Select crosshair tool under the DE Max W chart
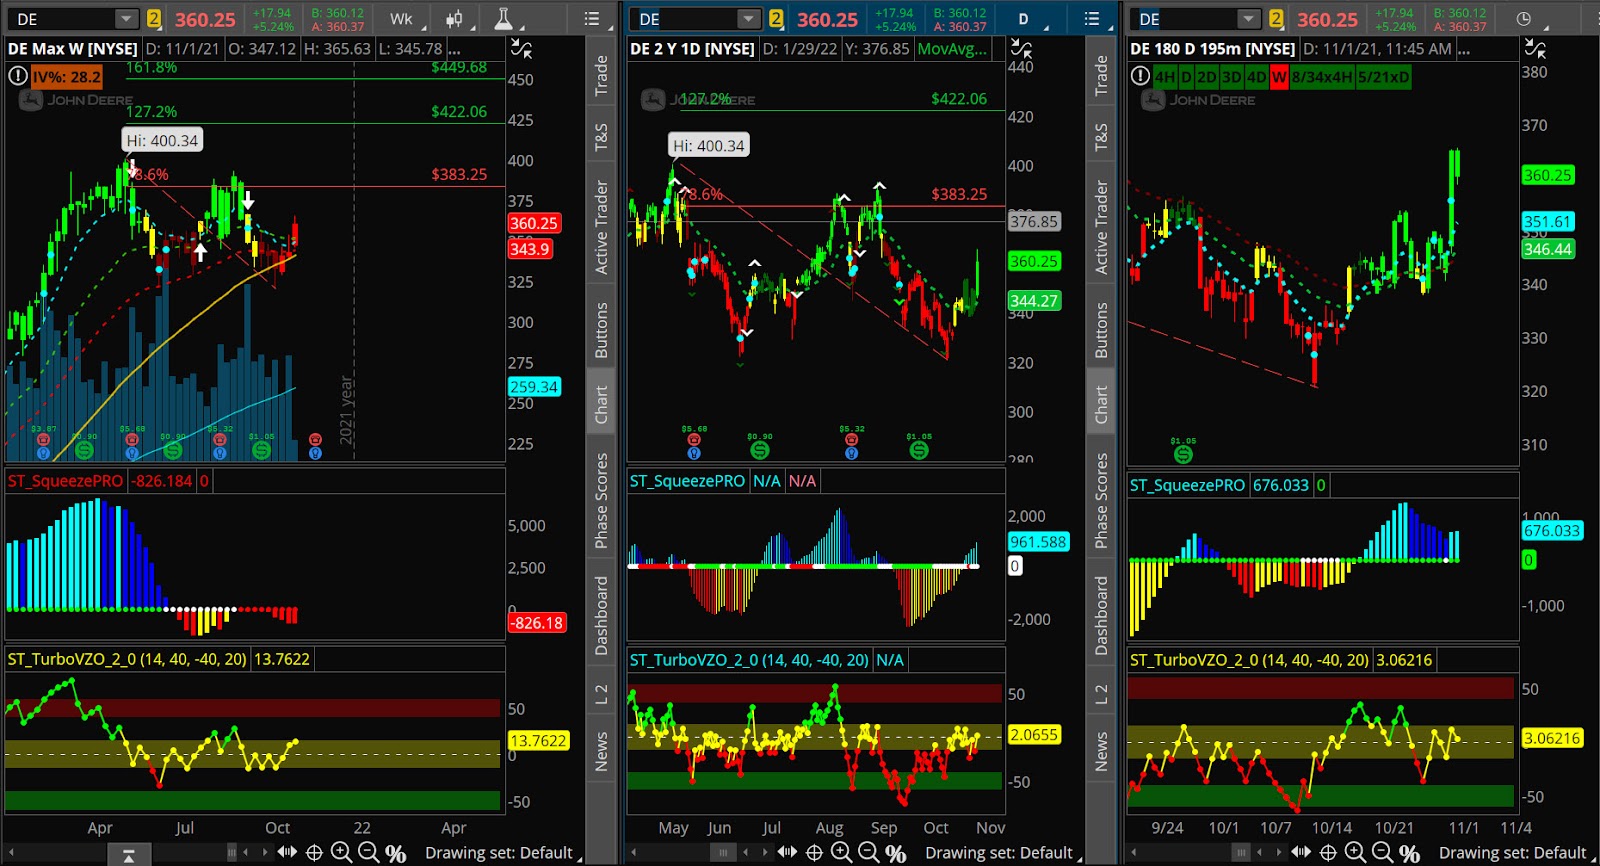The height and width of the screenshot is (866, 1600). (x=314, y=853)
